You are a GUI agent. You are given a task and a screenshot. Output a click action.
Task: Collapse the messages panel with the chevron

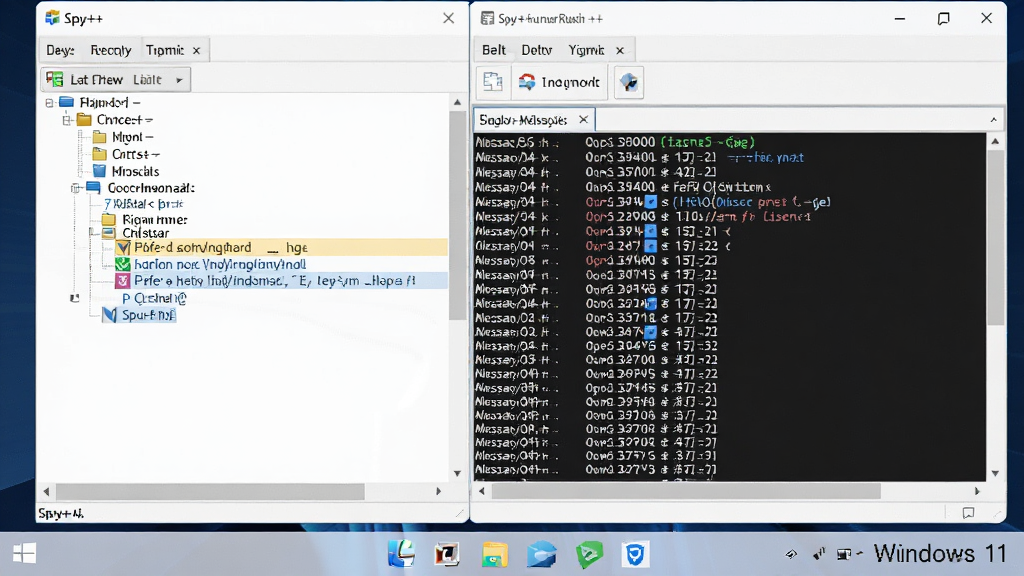point(993,120)
